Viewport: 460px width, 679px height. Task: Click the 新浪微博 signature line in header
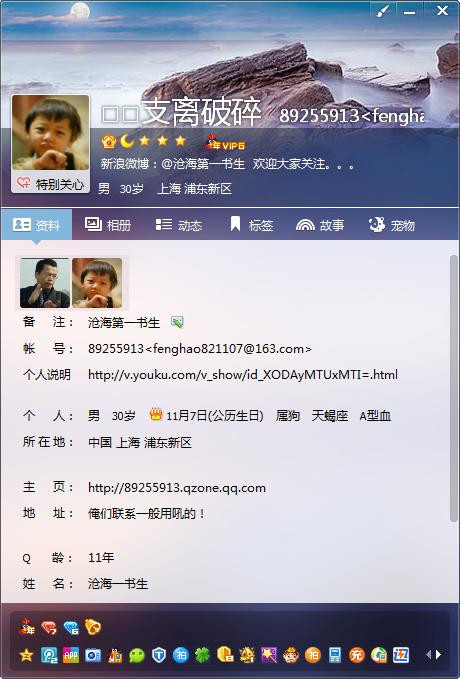pyautogui.click(x=228, y=164)
